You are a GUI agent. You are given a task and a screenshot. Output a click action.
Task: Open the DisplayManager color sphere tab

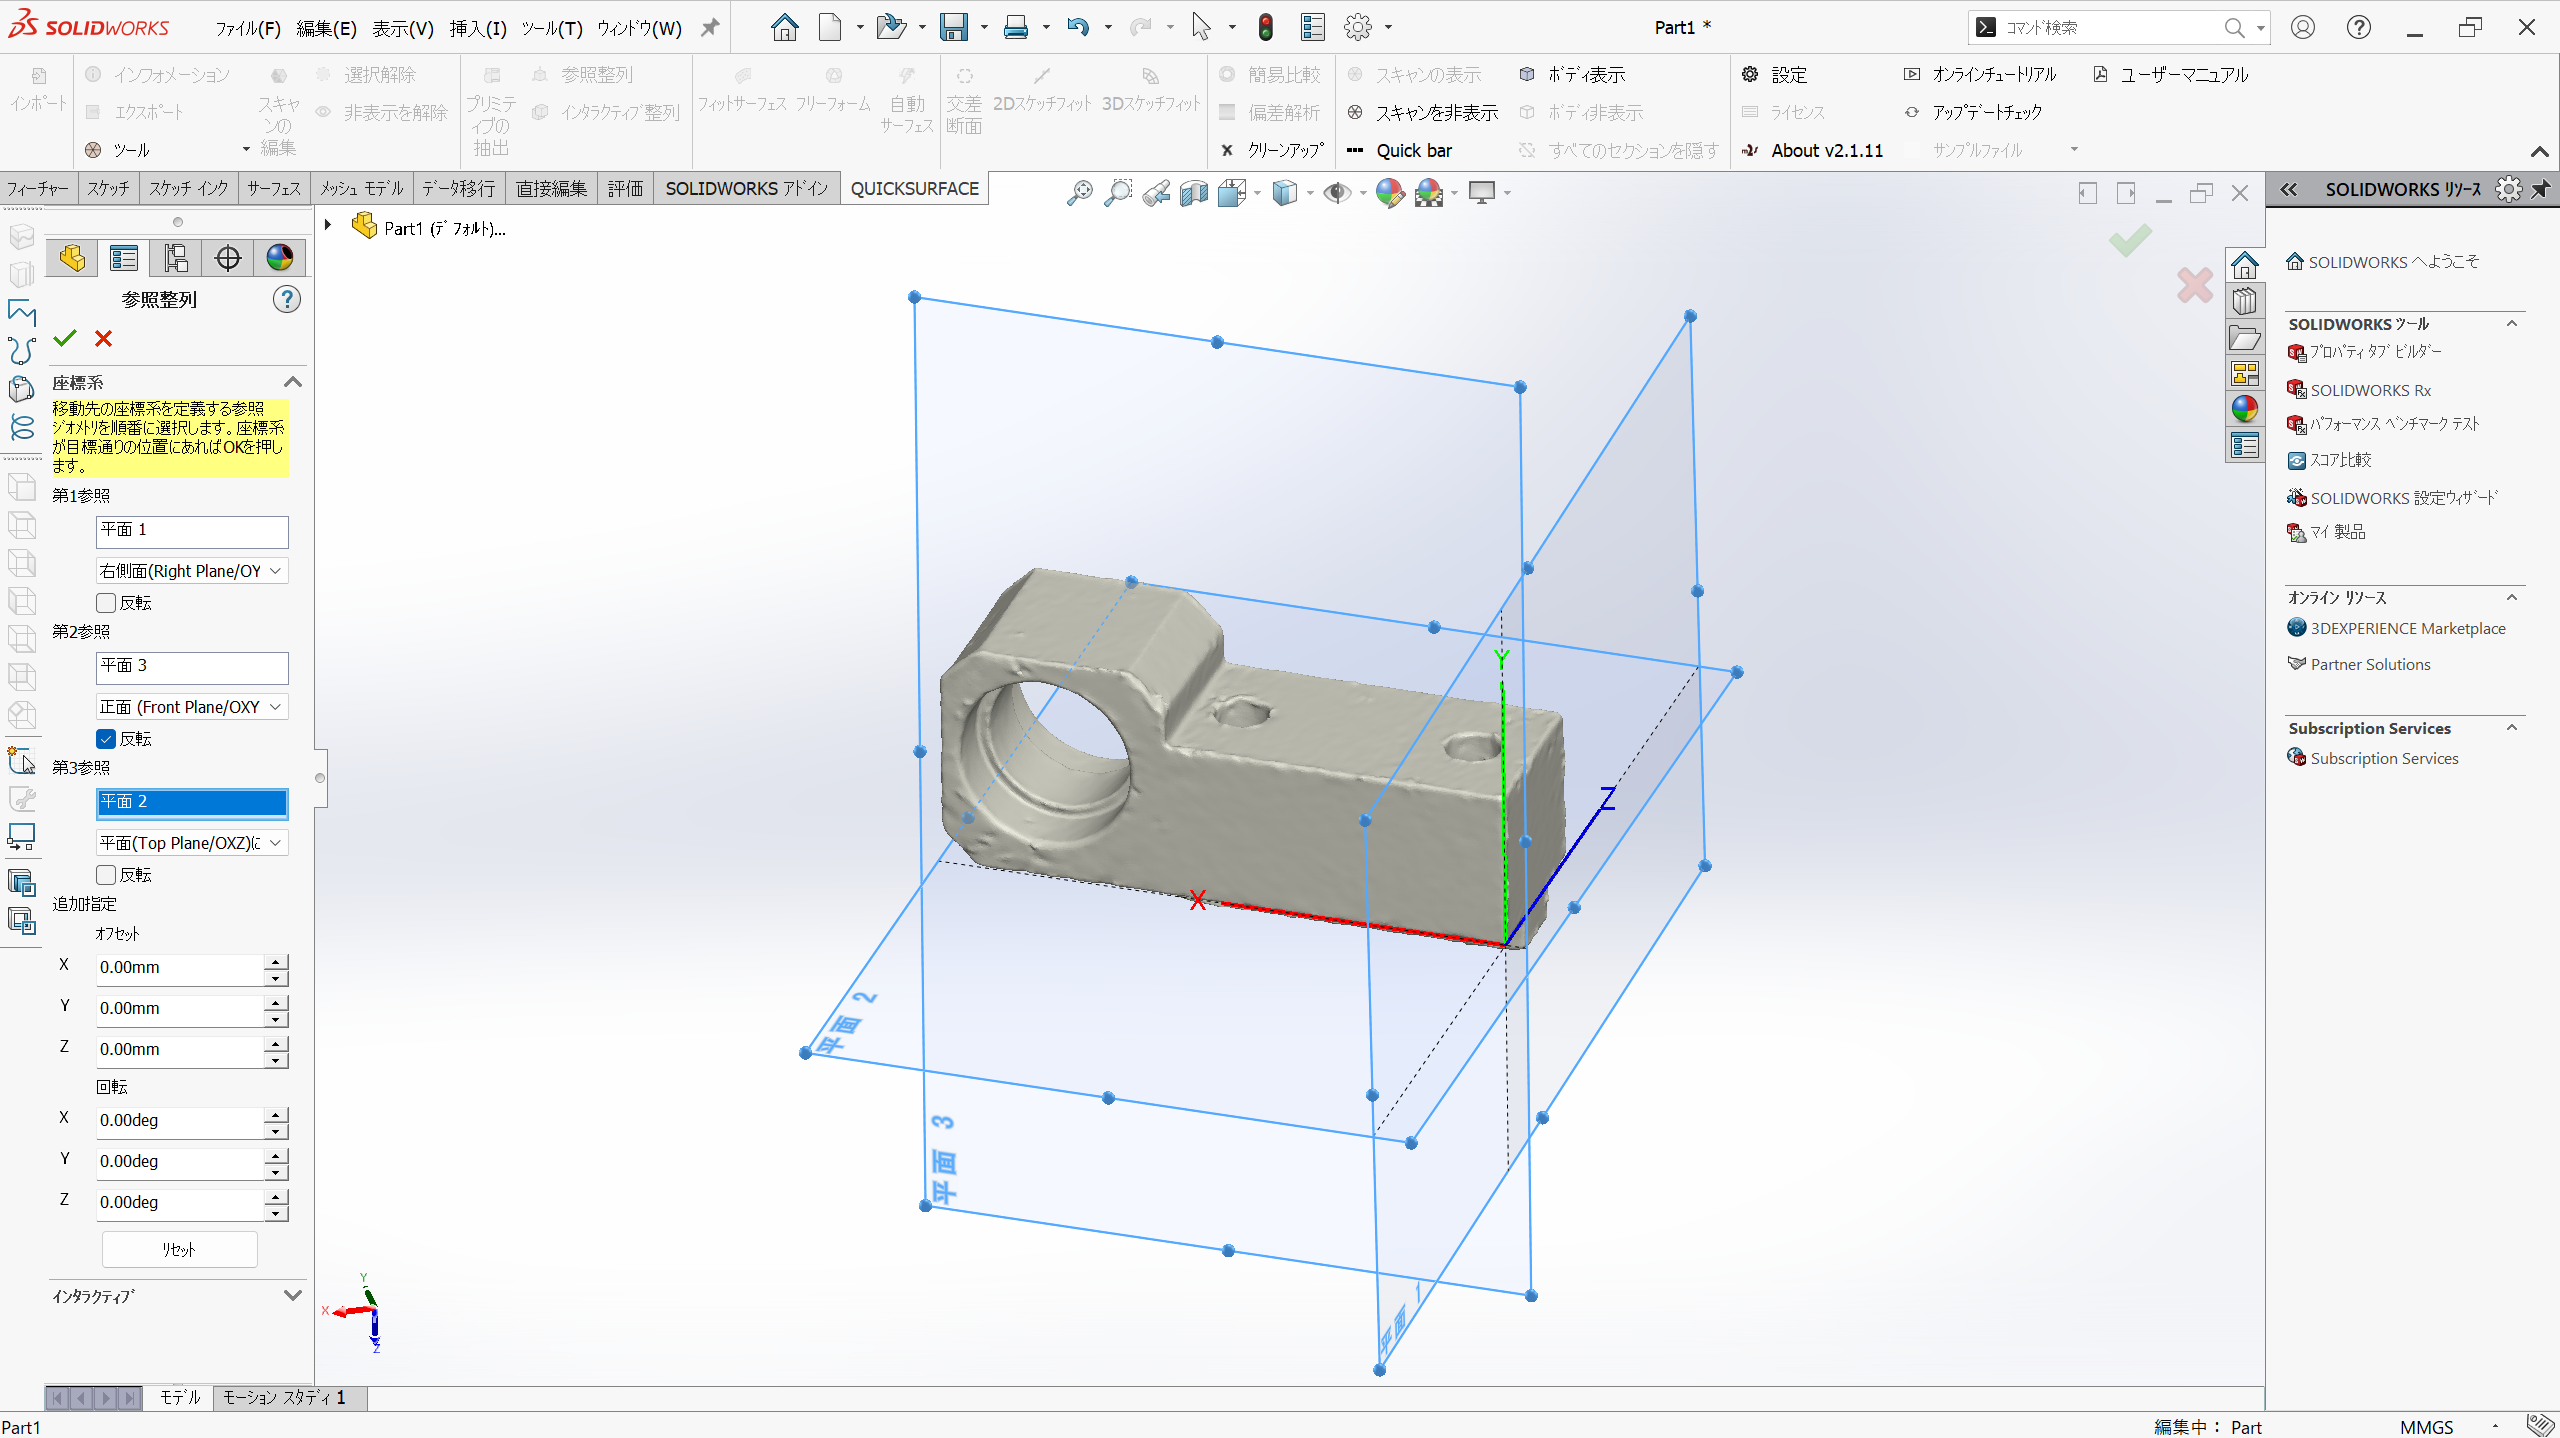point(280,259)
